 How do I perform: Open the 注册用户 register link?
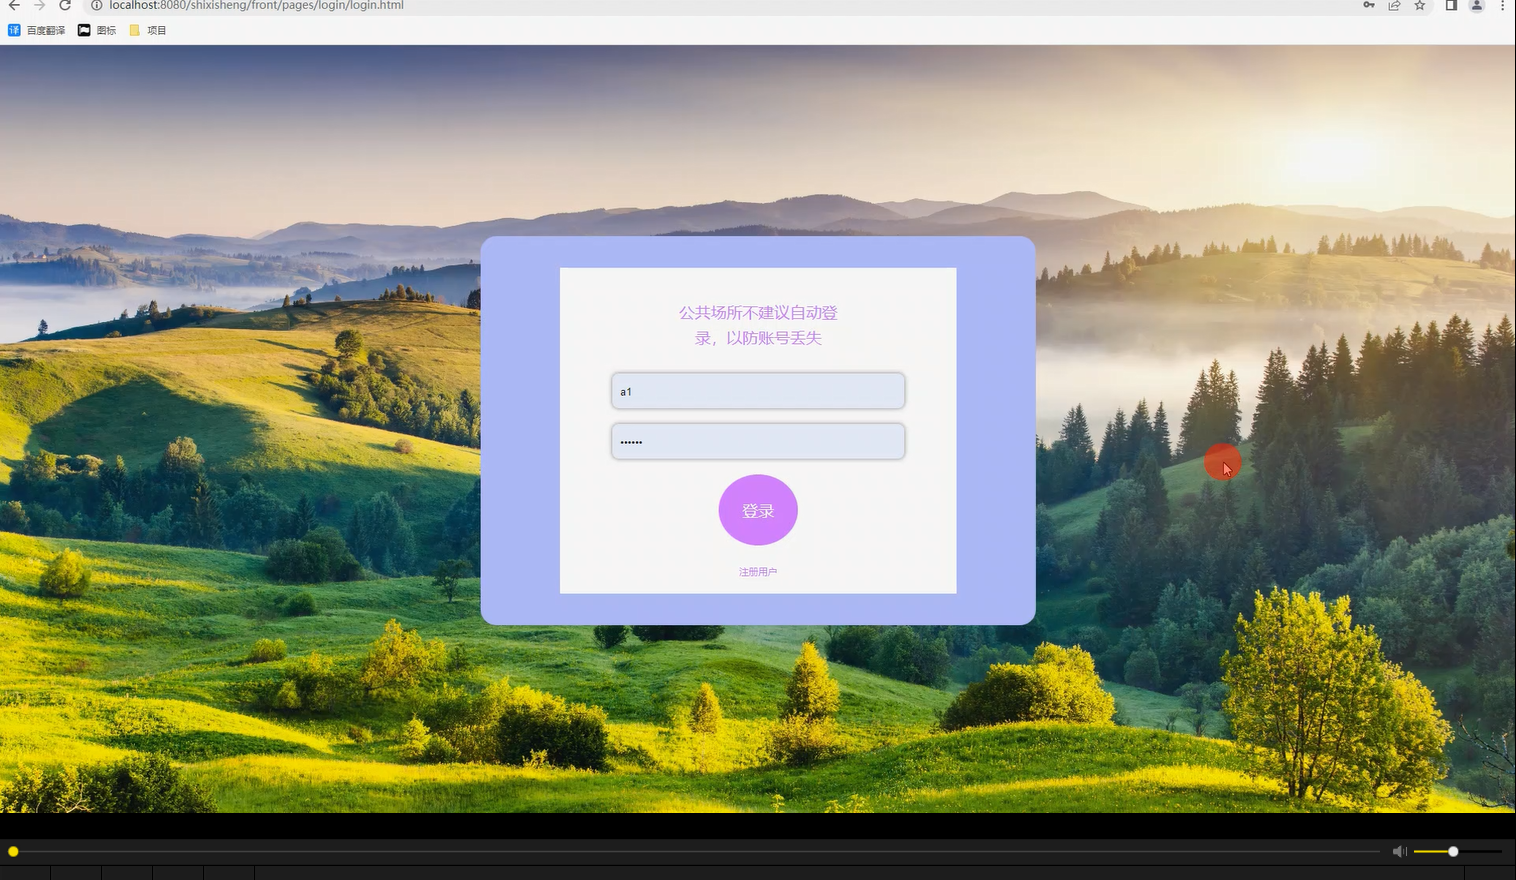758,572
